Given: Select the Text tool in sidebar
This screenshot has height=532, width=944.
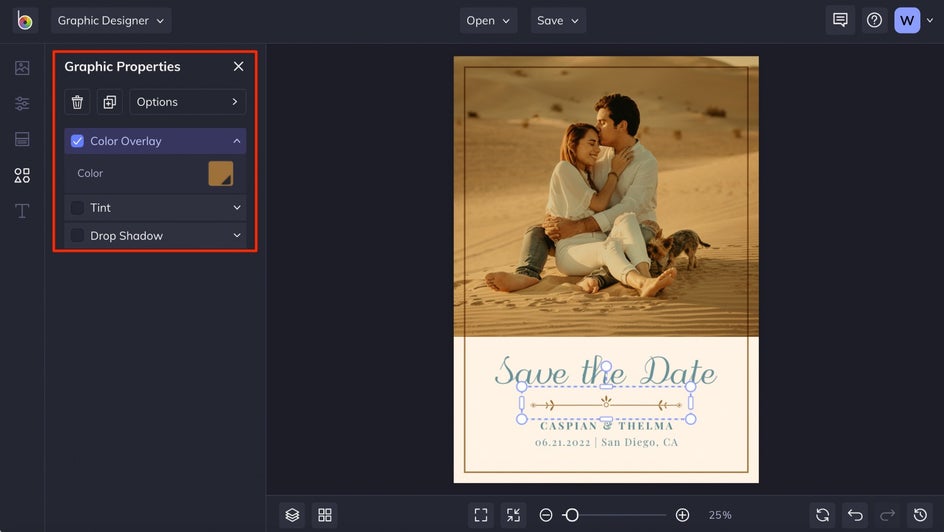Looking at the screenshot, I should coord(22,211).
